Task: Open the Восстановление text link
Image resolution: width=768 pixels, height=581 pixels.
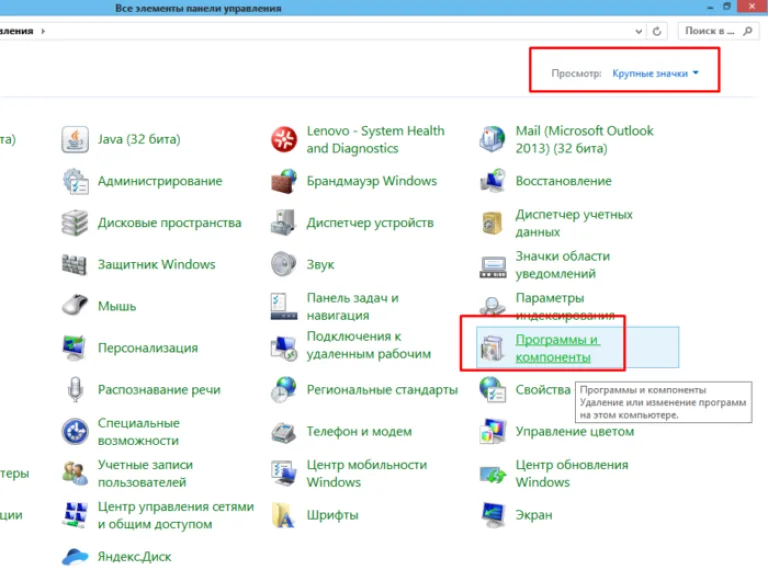Action: (x=563, y=181)
